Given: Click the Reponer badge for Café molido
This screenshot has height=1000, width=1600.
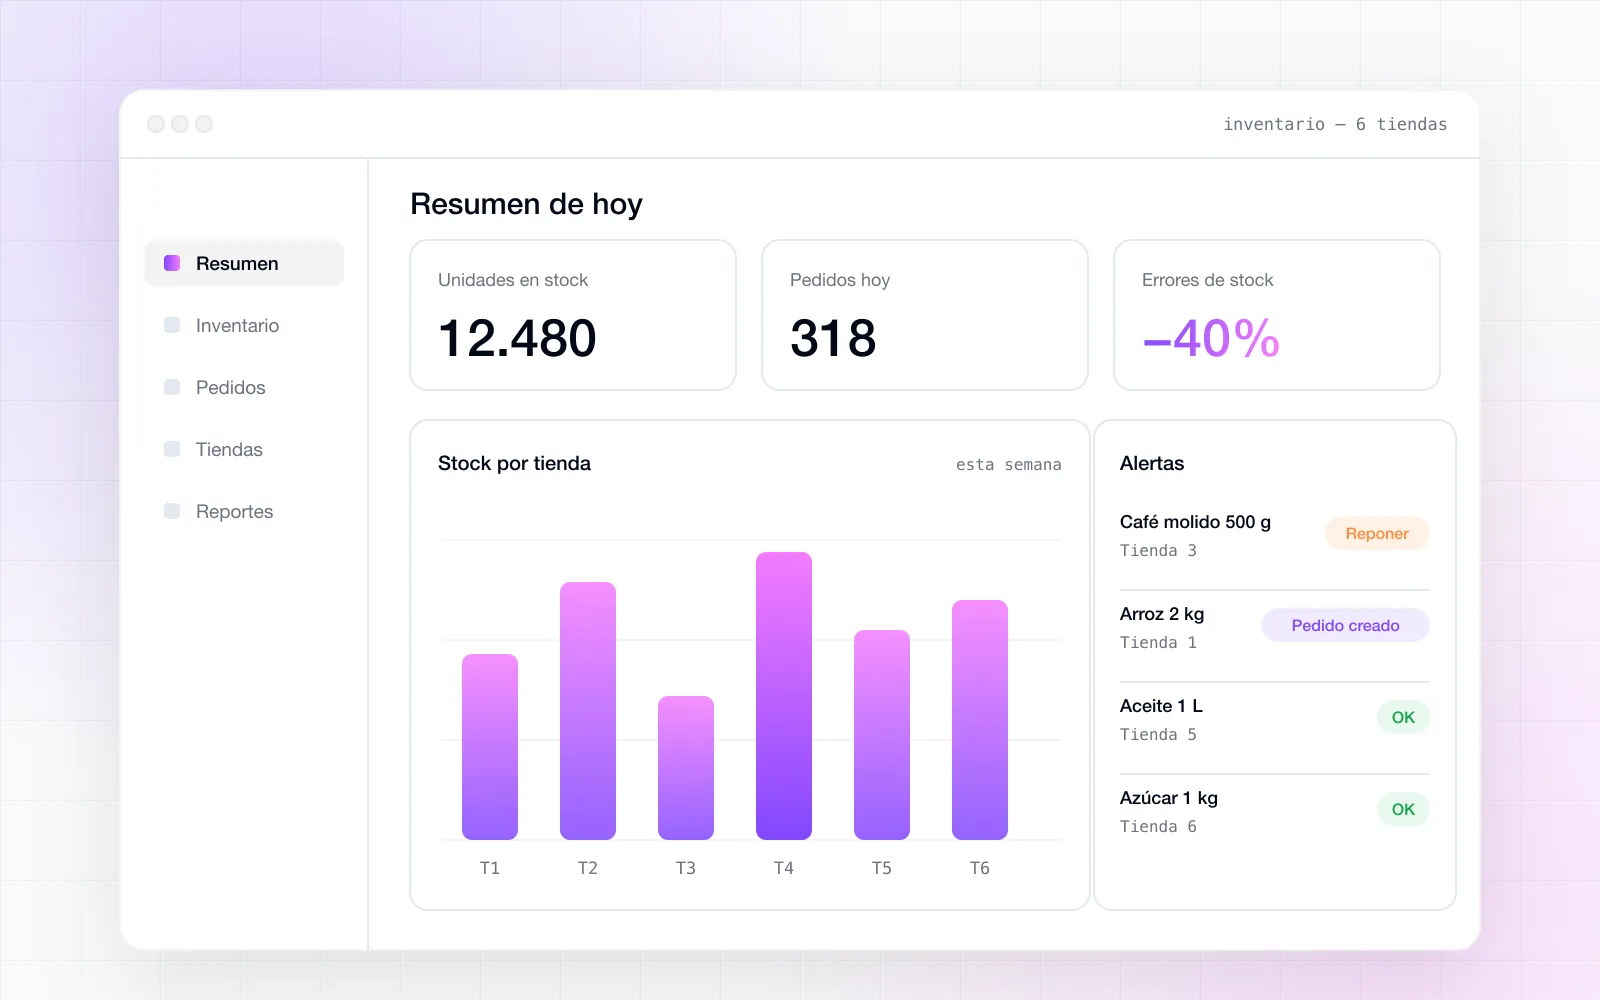Looking at the screenshot, I should coord(1377,533).
